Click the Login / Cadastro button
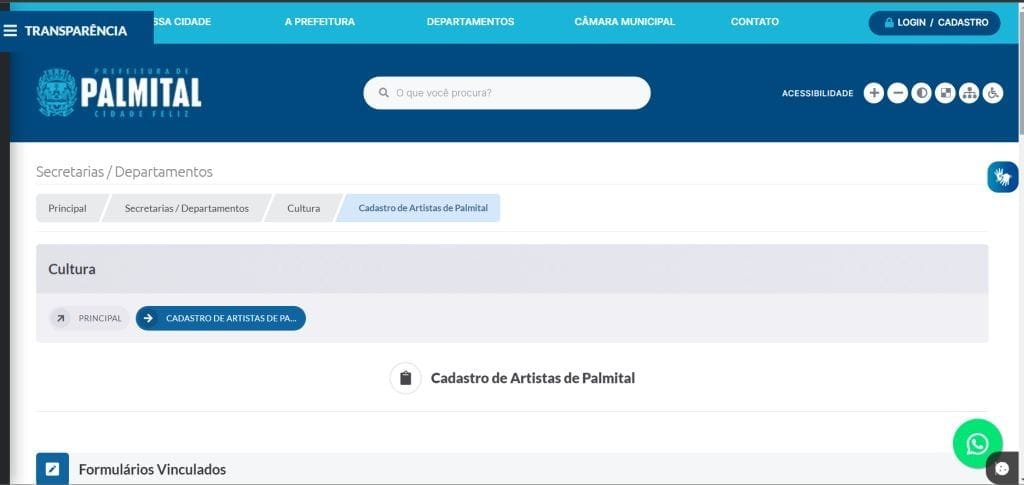Image resolution: width=1024 pixels, height=485 pixels. 934,22
